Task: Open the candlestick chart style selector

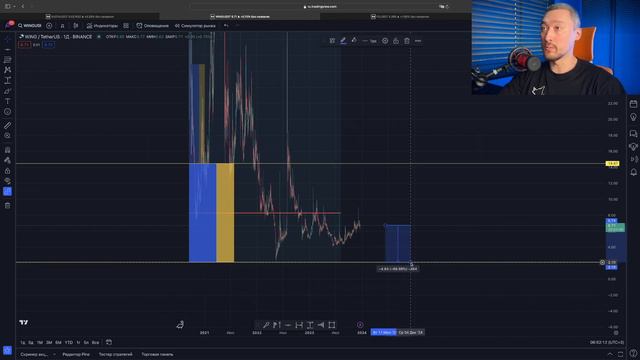Action: (x=76, y=26)
